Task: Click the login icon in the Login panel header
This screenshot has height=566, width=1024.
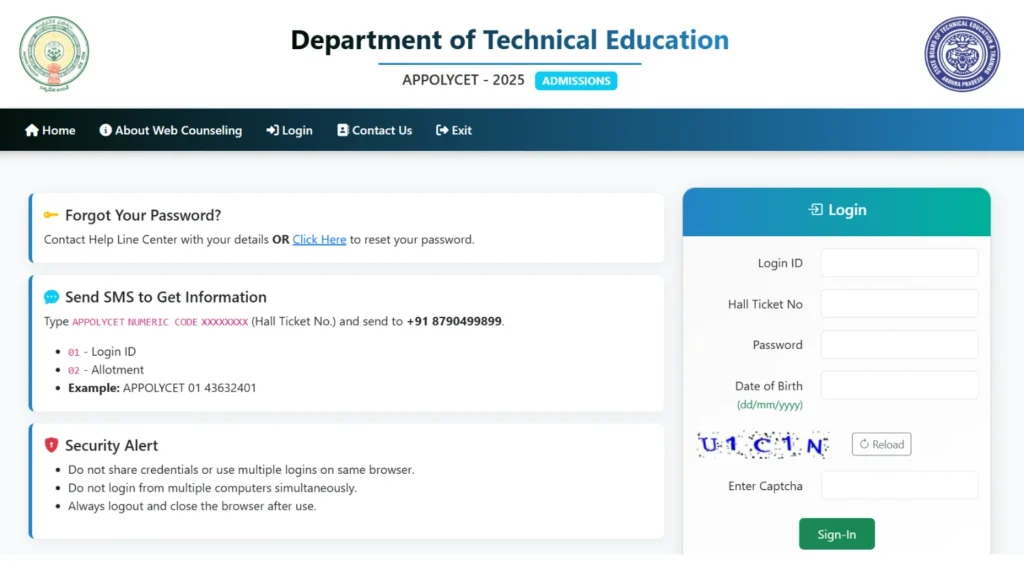Action: point(816,210)
